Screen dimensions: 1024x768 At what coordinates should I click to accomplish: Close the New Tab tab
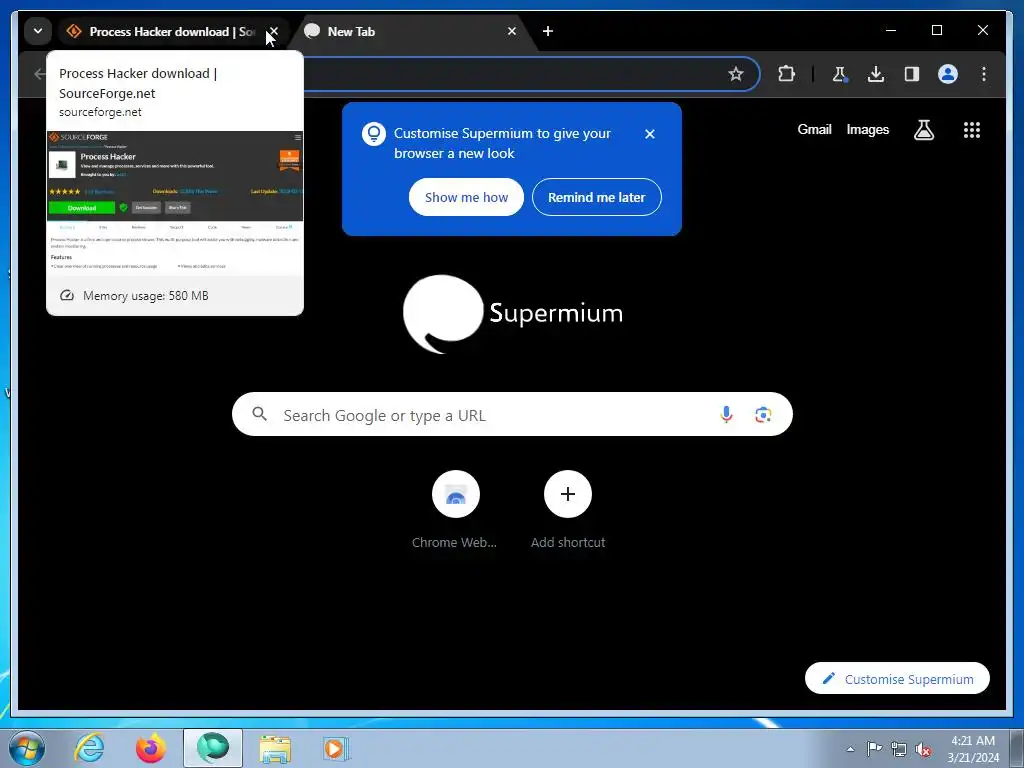512,31
